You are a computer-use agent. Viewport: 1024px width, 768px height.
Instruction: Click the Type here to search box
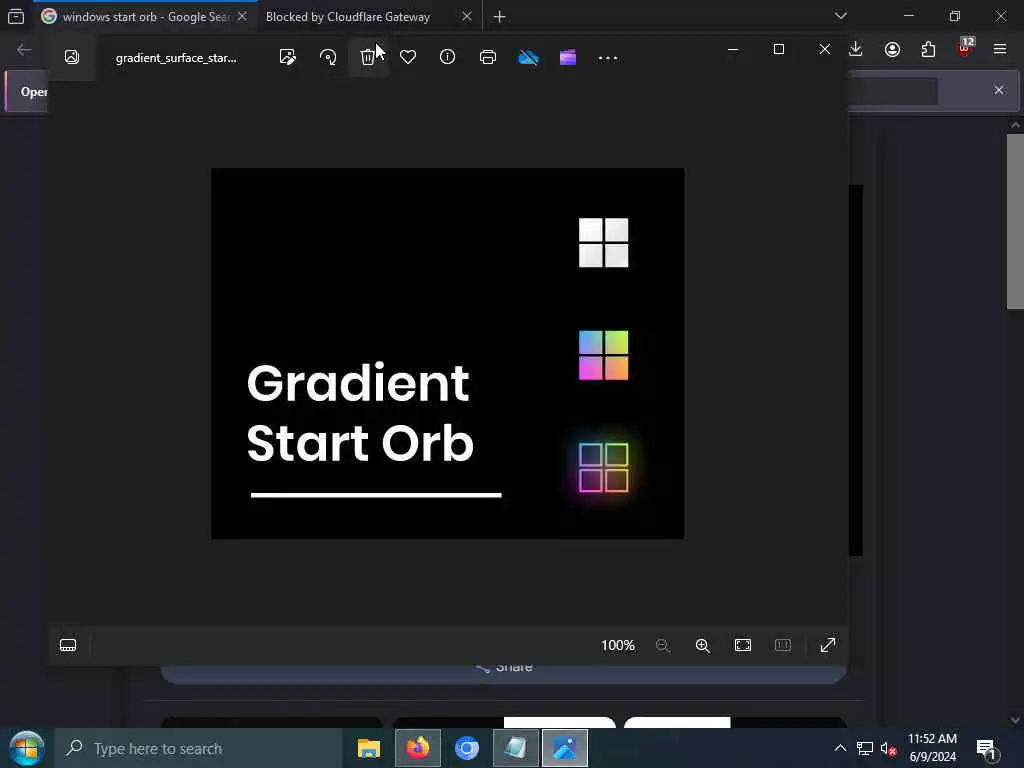click(198, 748)
